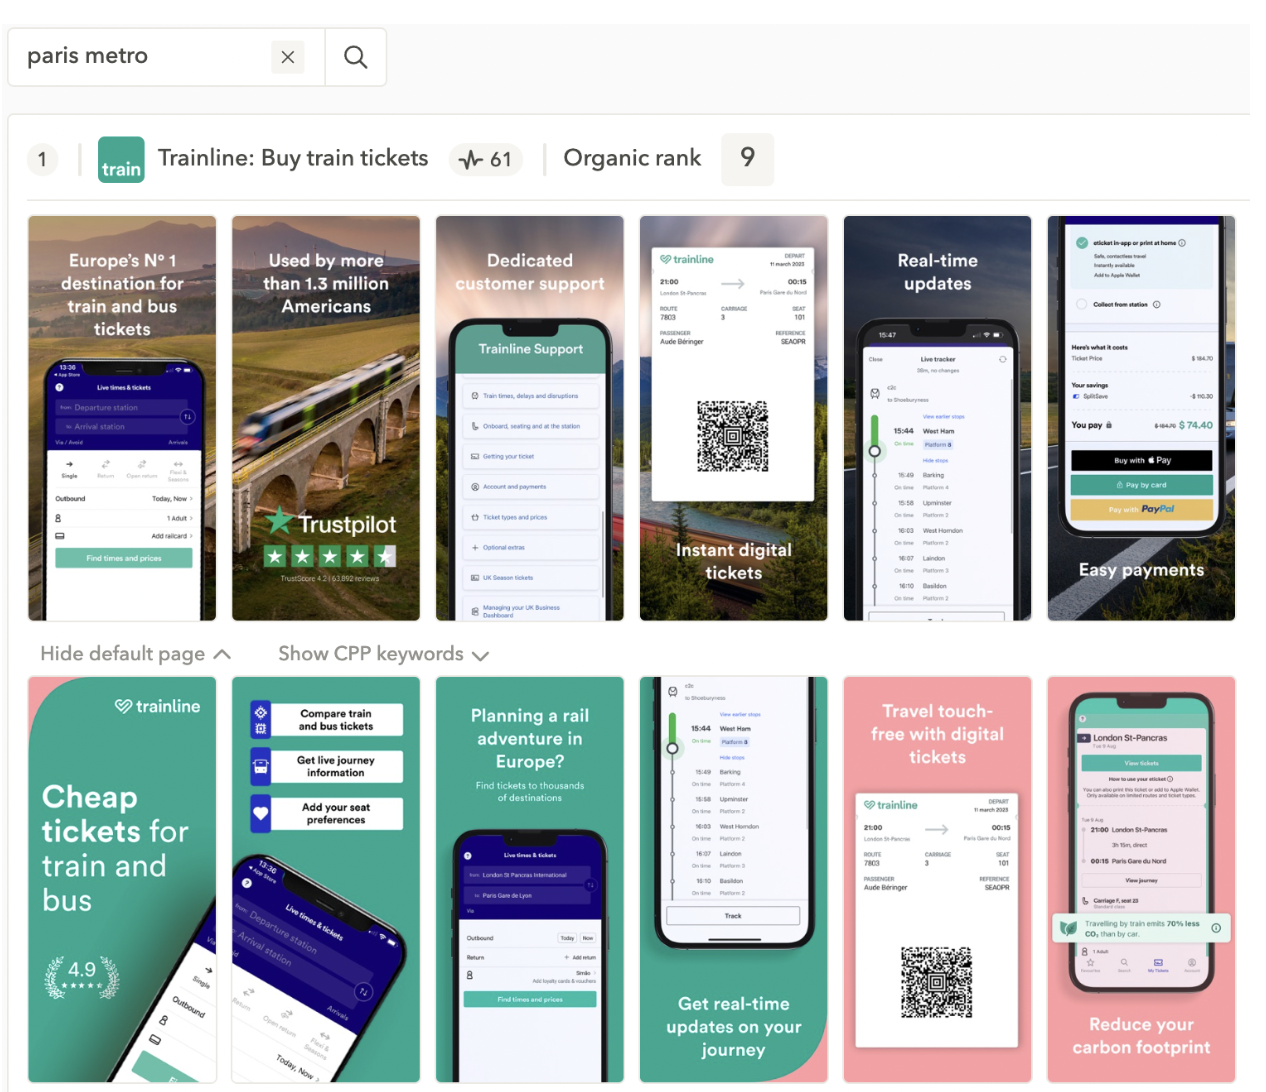Open Planning a rail adventure screenshot

(x=530, y=880)
